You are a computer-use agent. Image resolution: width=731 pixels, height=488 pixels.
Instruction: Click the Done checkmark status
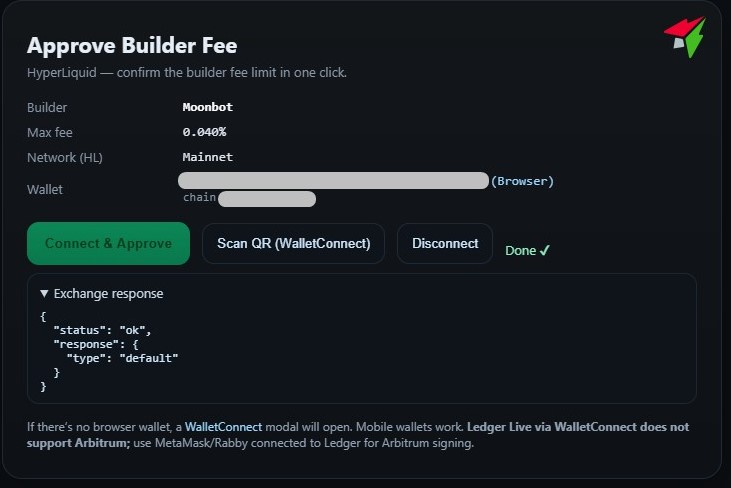528,250
